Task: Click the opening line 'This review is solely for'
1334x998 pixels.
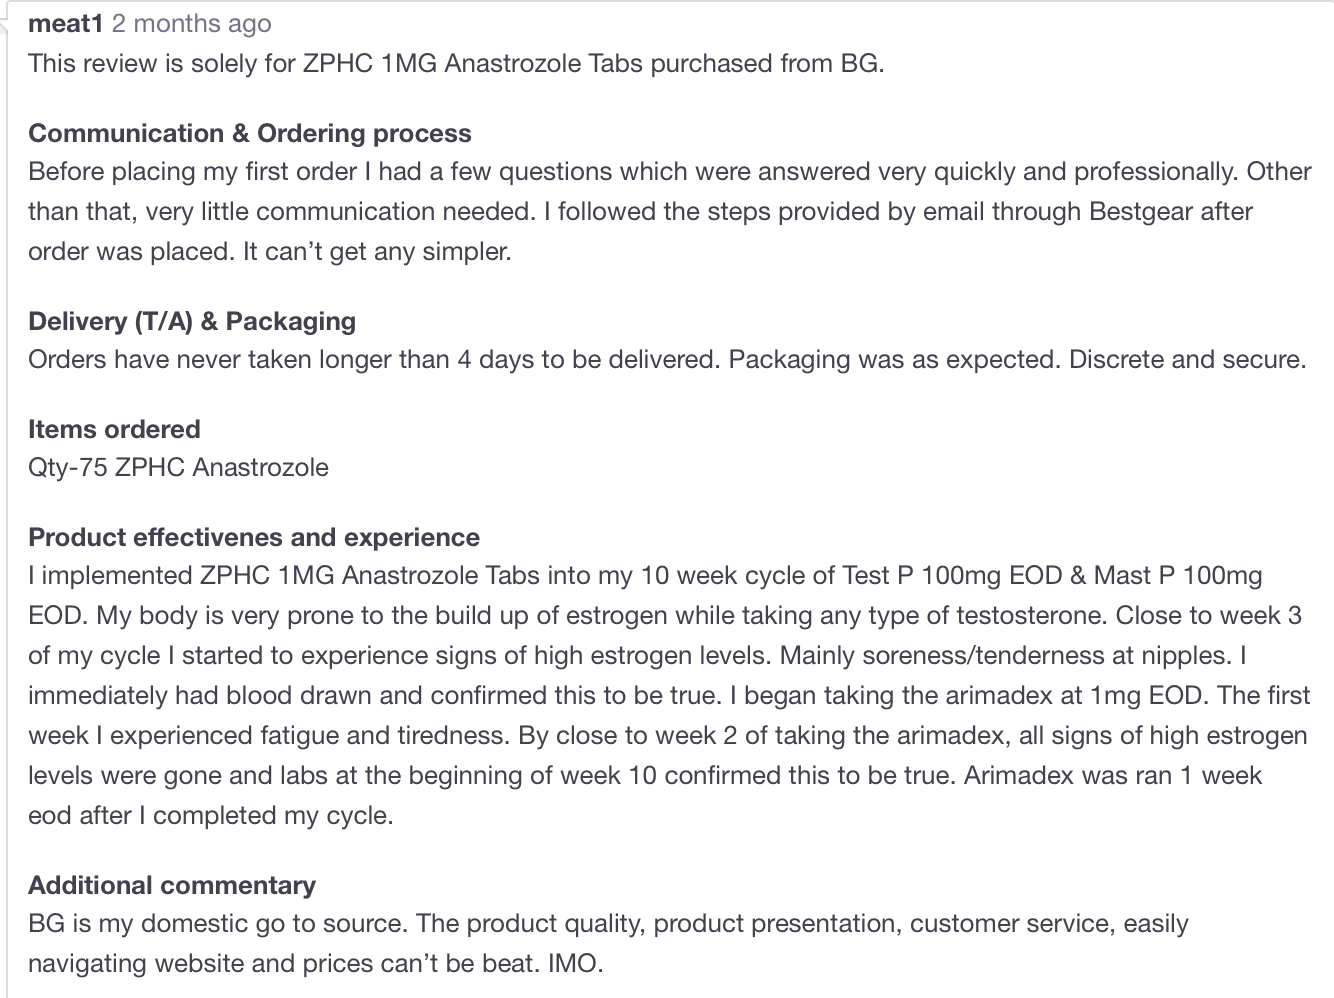Action: [x=160, y=63]
